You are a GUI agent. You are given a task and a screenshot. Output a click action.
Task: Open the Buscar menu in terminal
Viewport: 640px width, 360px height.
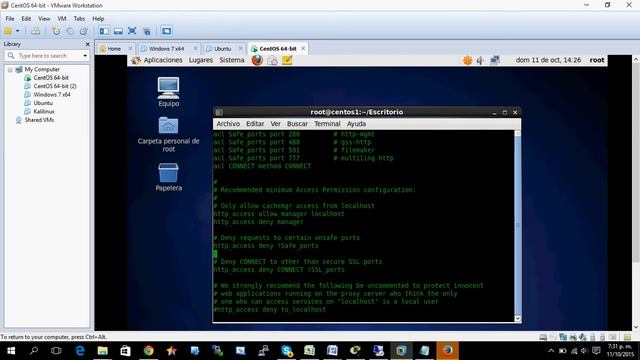point(297,124)
